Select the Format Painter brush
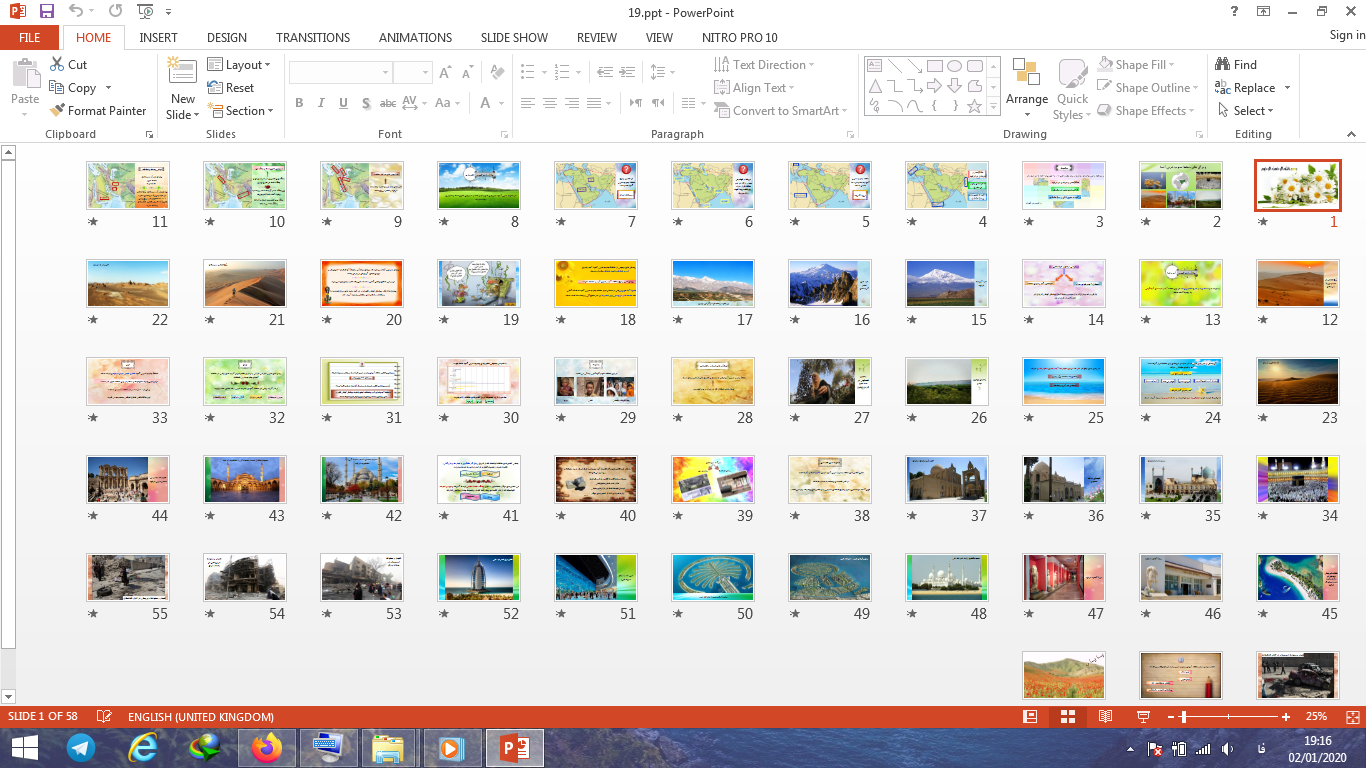 pos(57,111)
